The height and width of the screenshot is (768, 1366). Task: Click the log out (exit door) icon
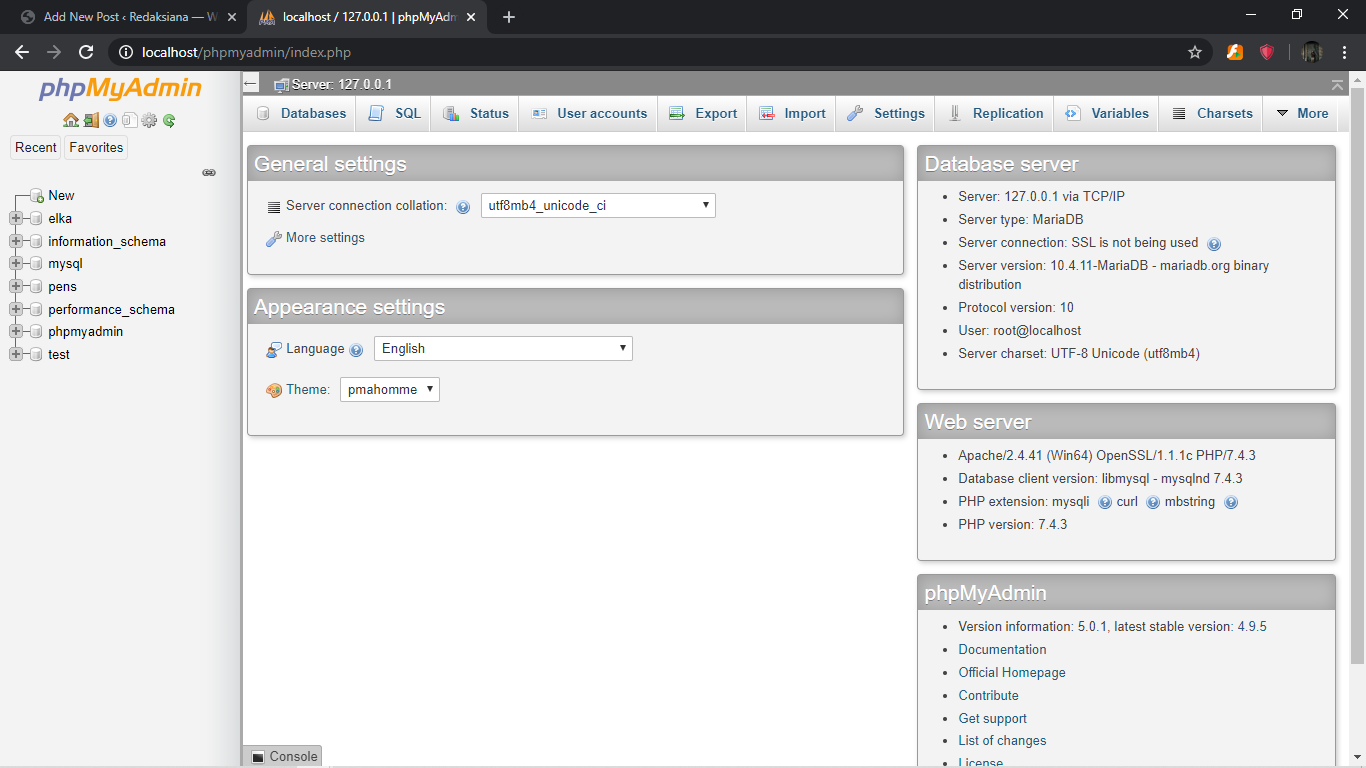click(x=91, y=120)
